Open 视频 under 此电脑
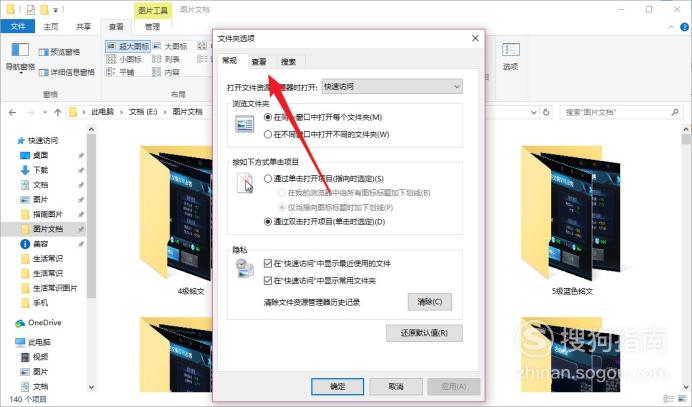The height and width of the screenshot is (407, 692). (x=41, y=357)
